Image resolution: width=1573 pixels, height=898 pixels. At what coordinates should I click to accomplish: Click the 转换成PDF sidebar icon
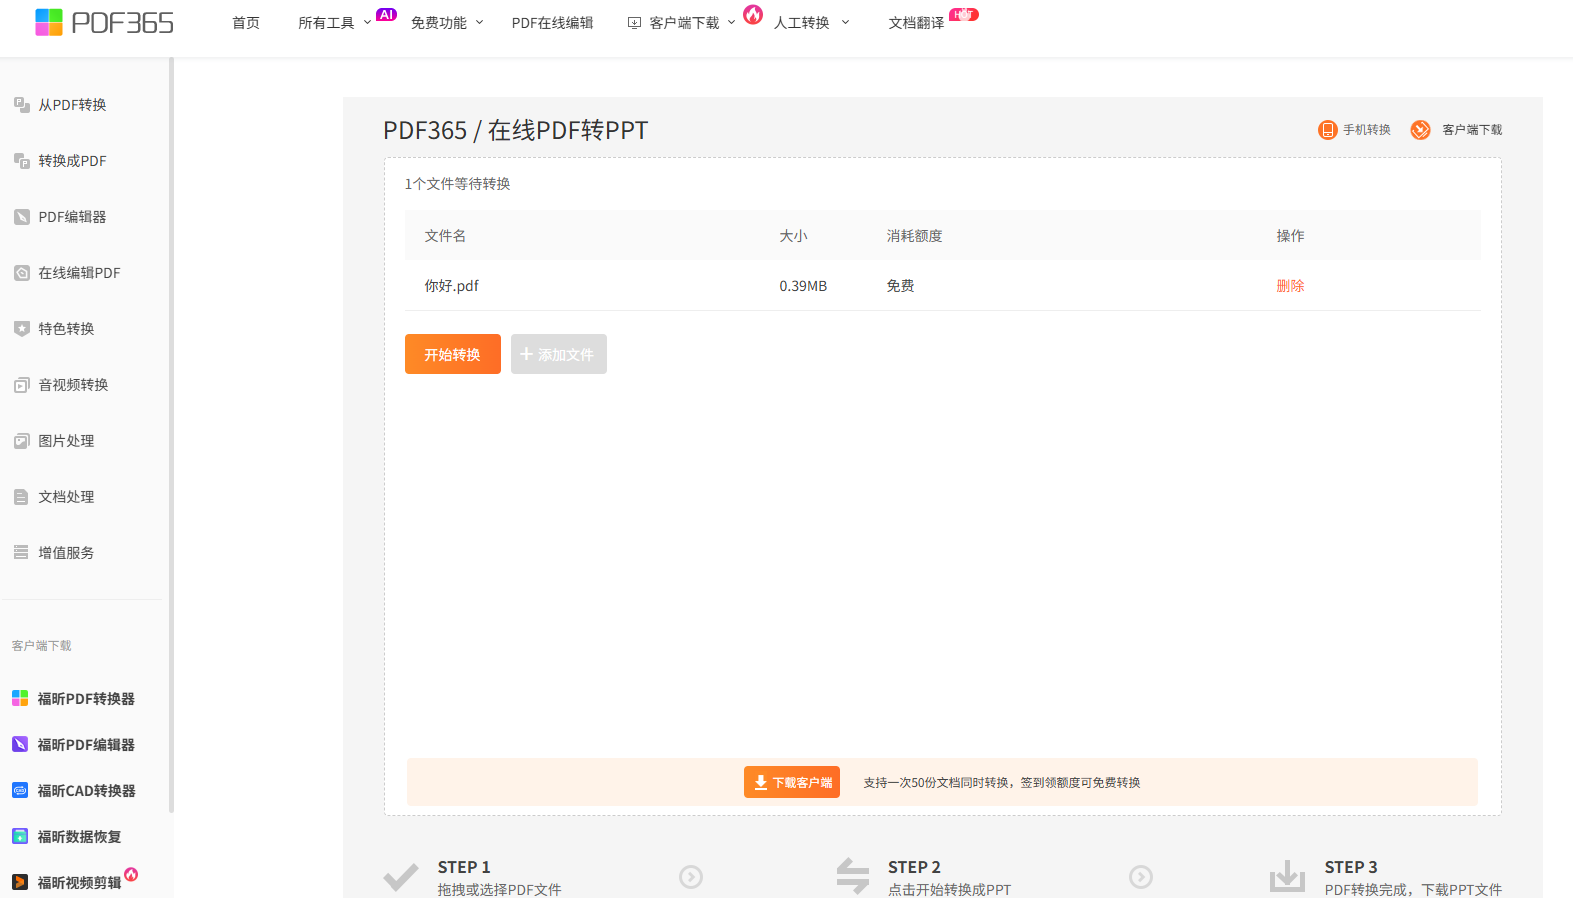pyautogui.click(x=22, y=160)
